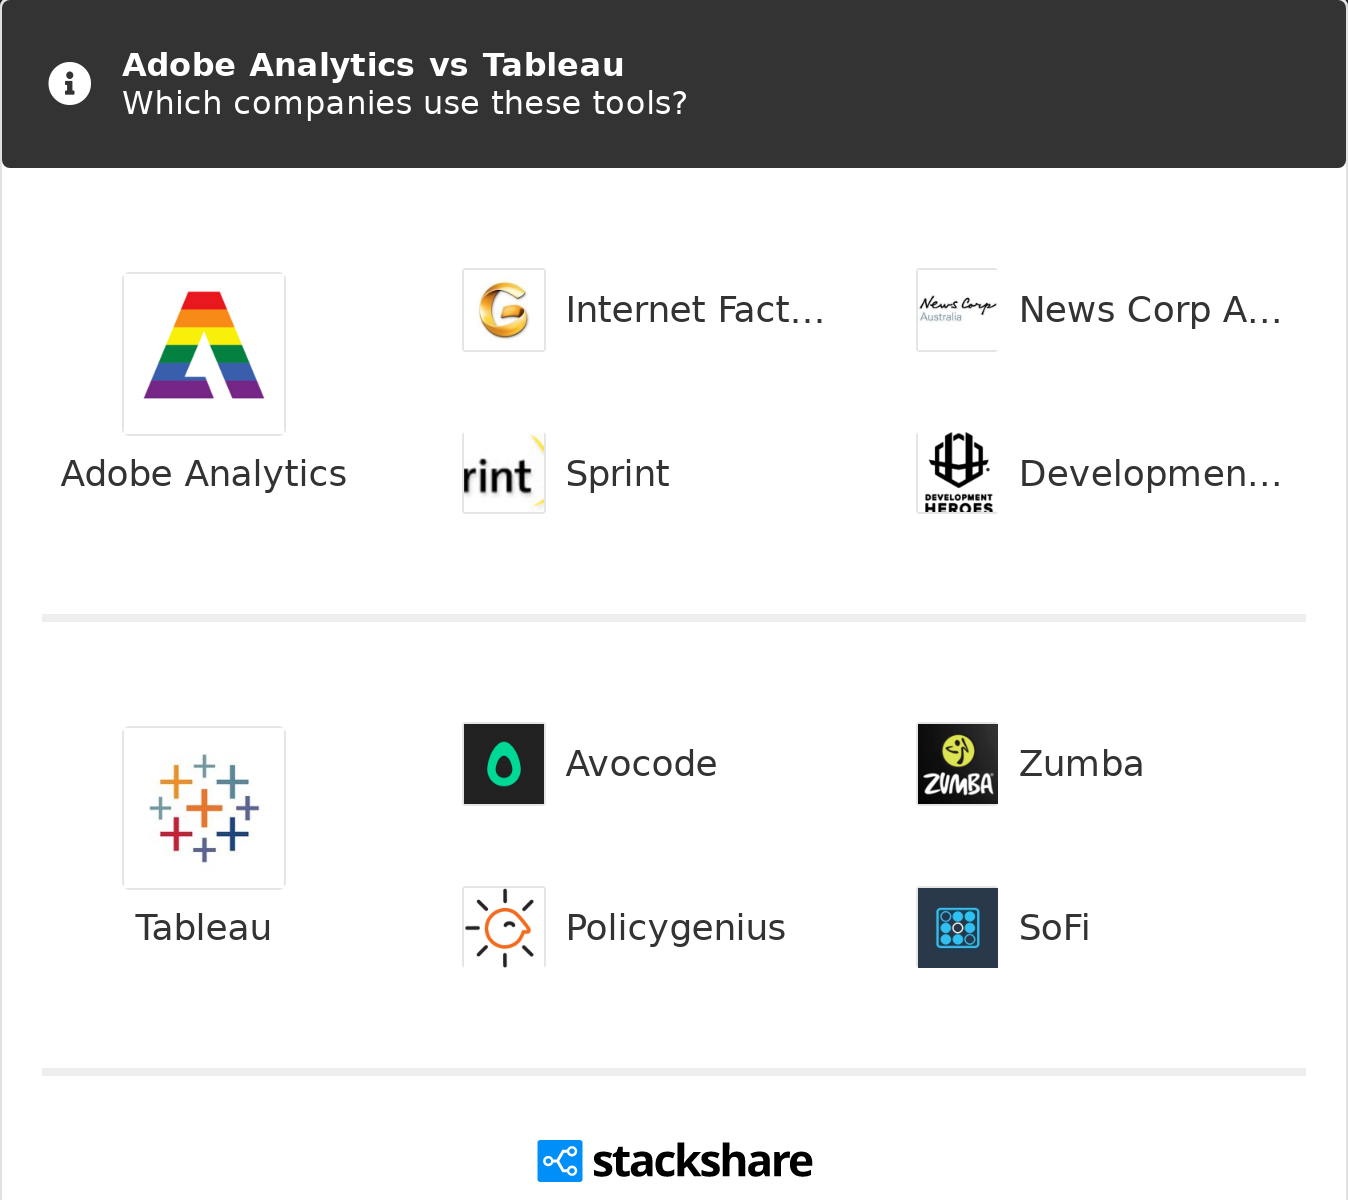Click the info icon in header
1348x1200 pixels.
(70, 84)
